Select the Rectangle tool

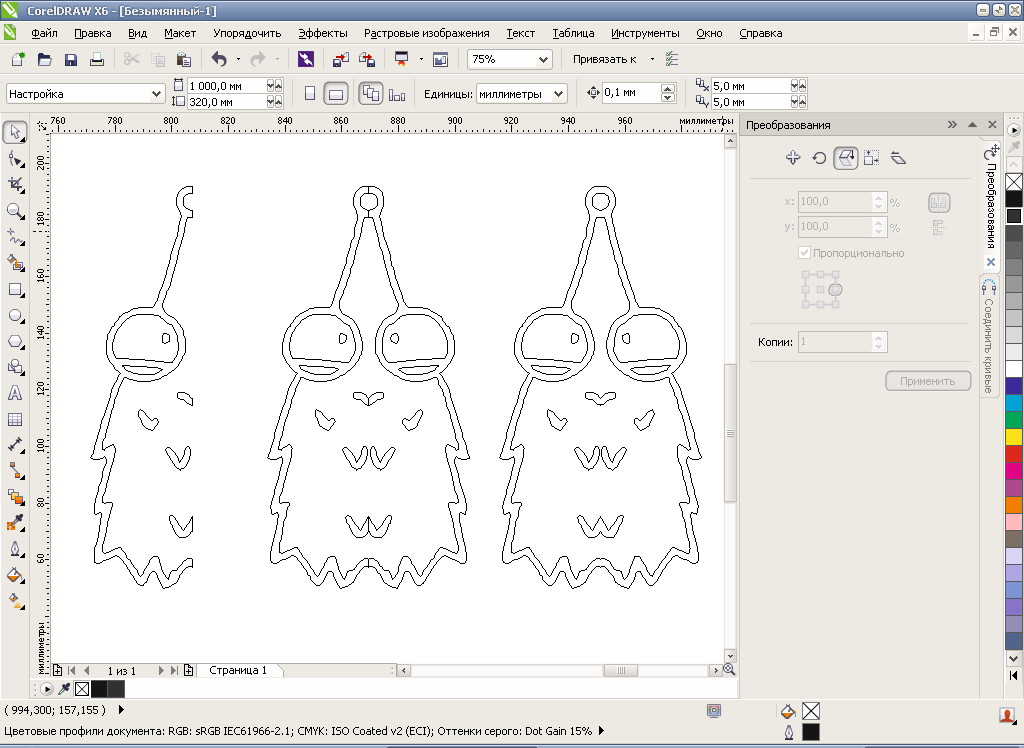[15, 289]
